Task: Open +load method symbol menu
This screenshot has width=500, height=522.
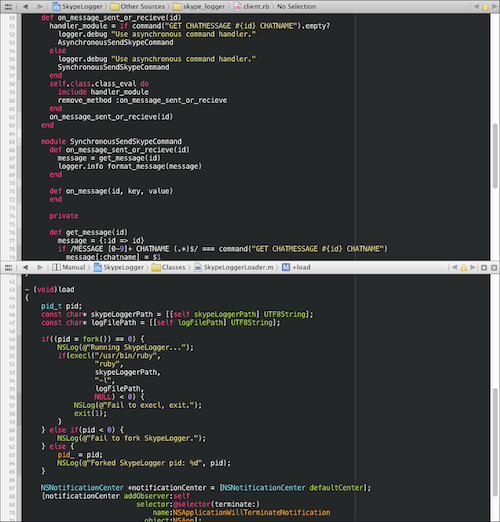Action: tap(296, 267)
